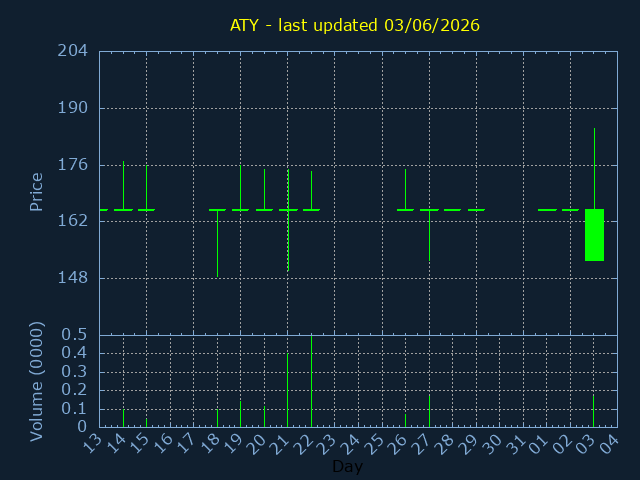Click the 'Day' axis title
Image resolution: width=640 pixels, height=480 pixels.
(348, 466)
